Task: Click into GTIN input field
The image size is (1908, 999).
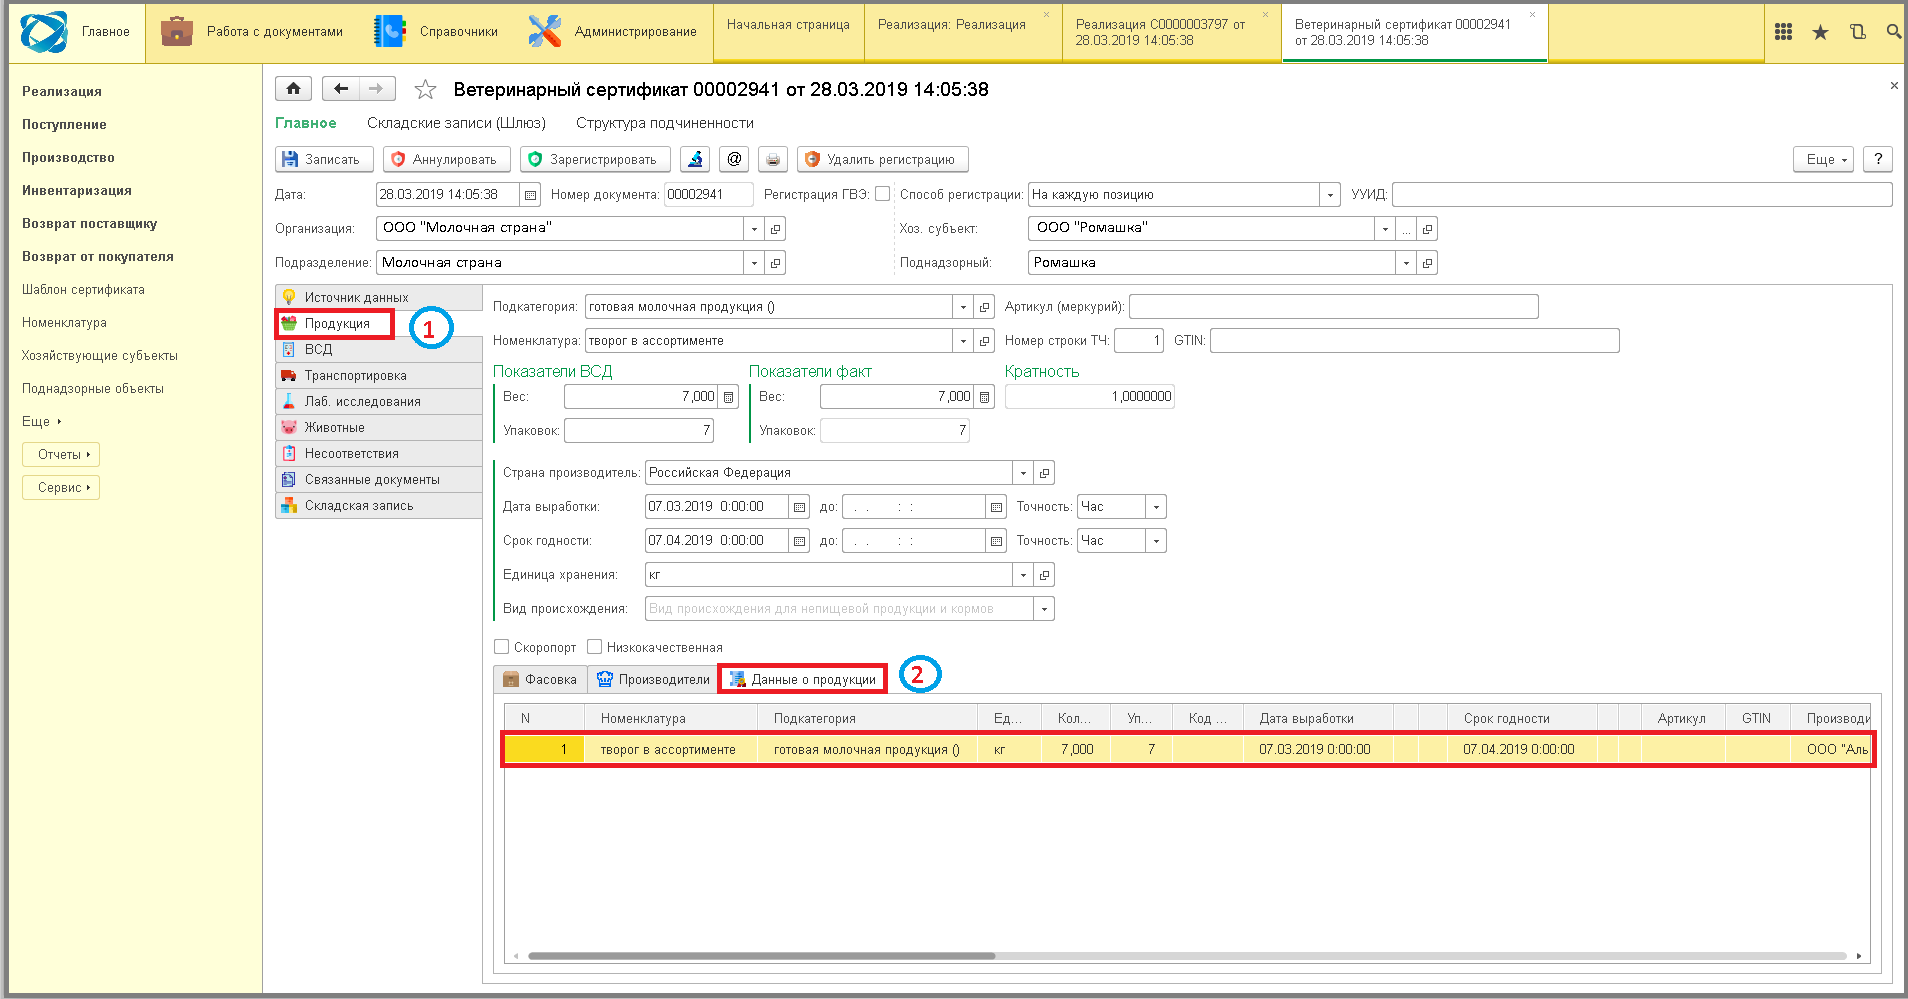Action: (x=1414, y=341)
